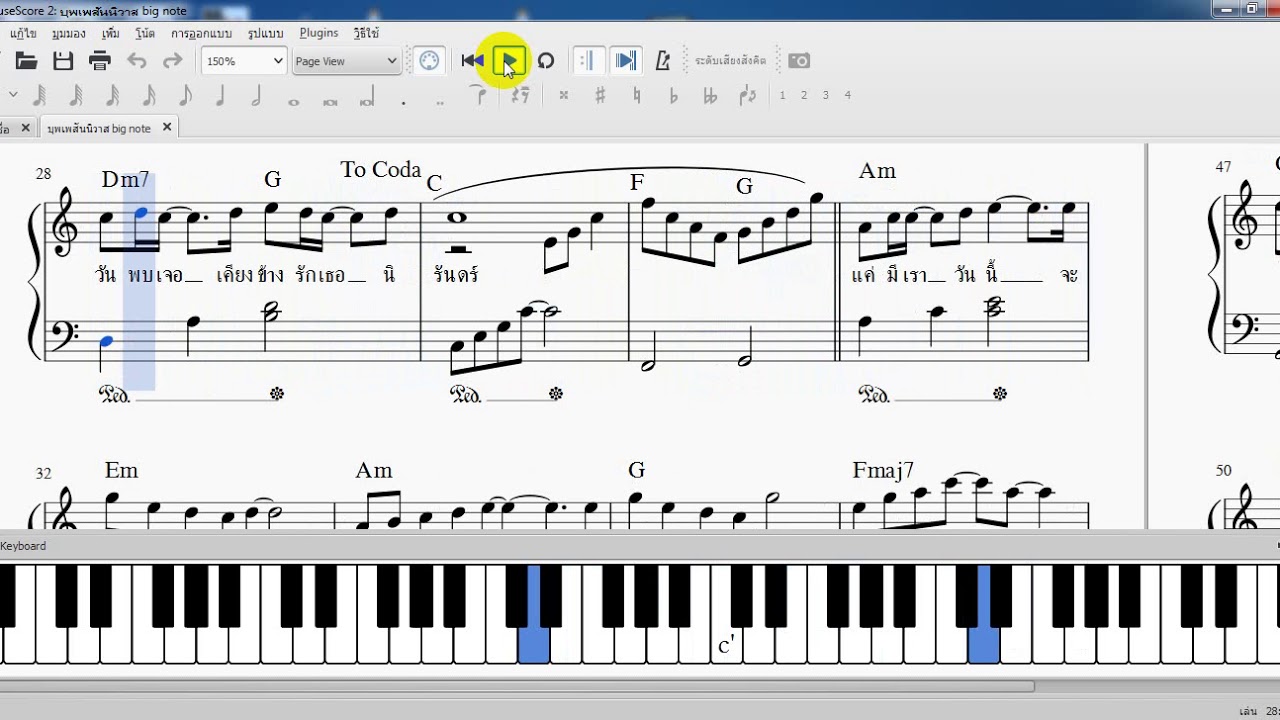Image resolution: width=1280 pixels, height=720 pixels.
Task: Select voice 4
Action: 847,95
